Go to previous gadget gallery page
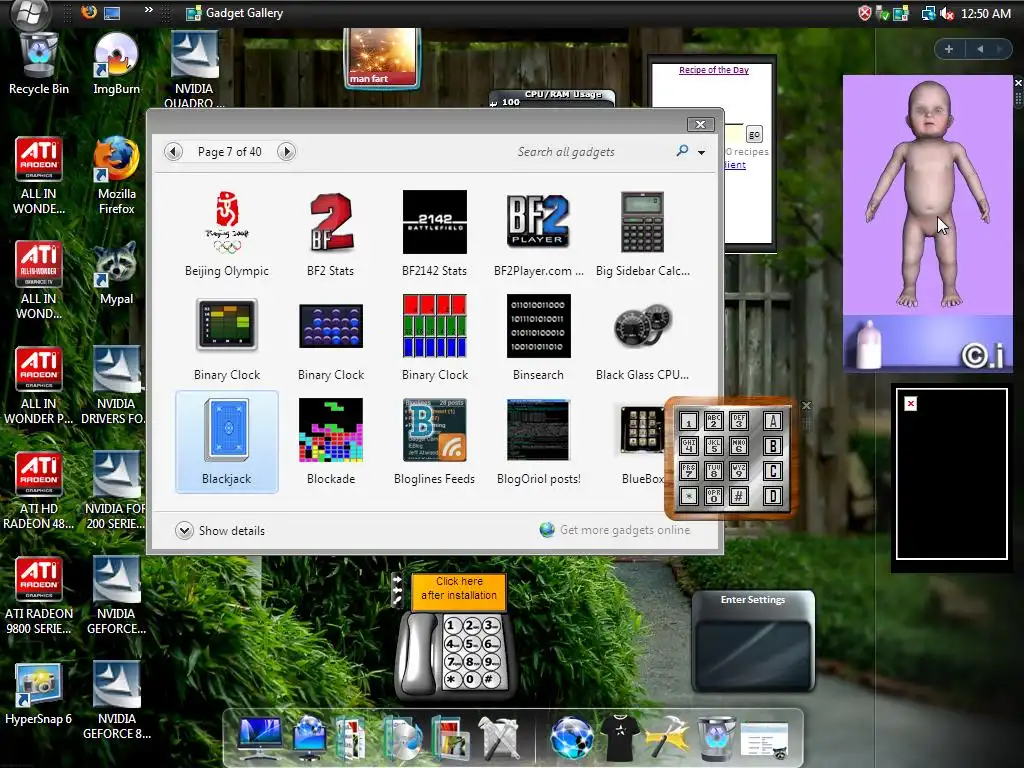 coord(173,152)
